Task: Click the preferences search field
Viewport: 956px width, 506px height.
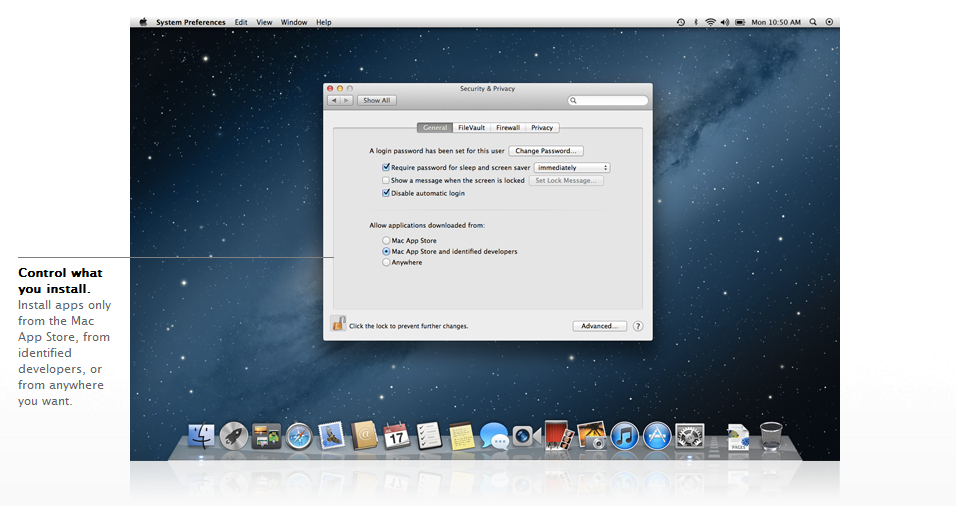Action: pyautogui.click(x=608, y=100)
